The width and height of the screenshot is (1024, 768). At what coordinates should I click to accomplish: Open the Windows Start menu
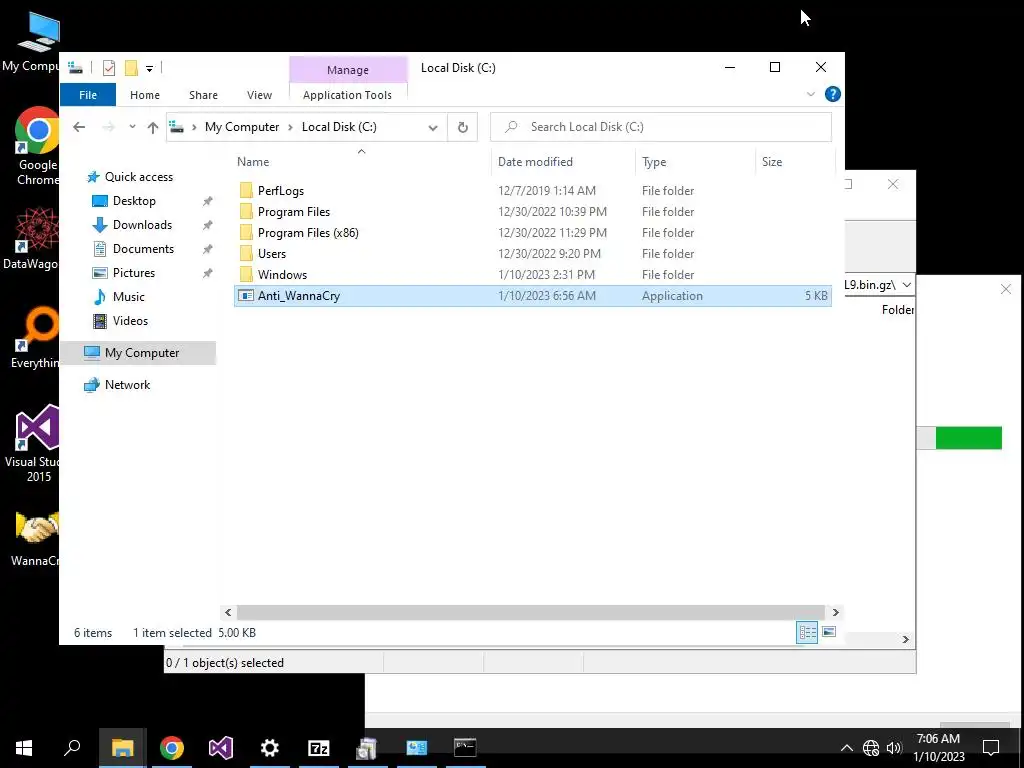pyautogui.click(x=24, y=748)
